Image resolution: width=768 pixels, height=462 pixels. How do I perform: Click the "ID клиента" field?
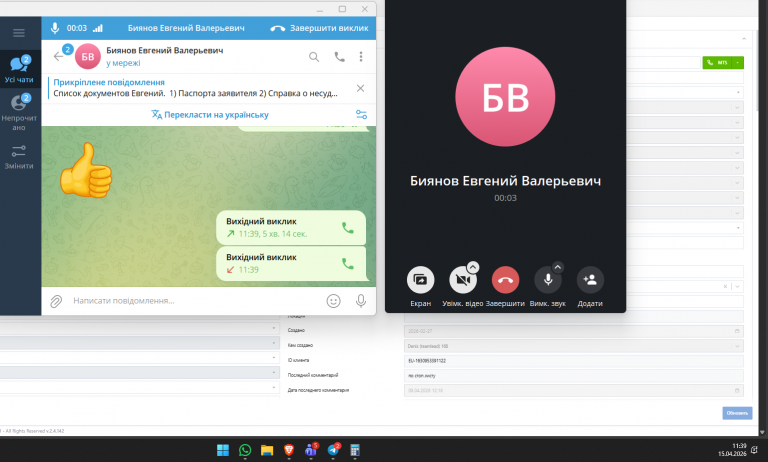574,361
